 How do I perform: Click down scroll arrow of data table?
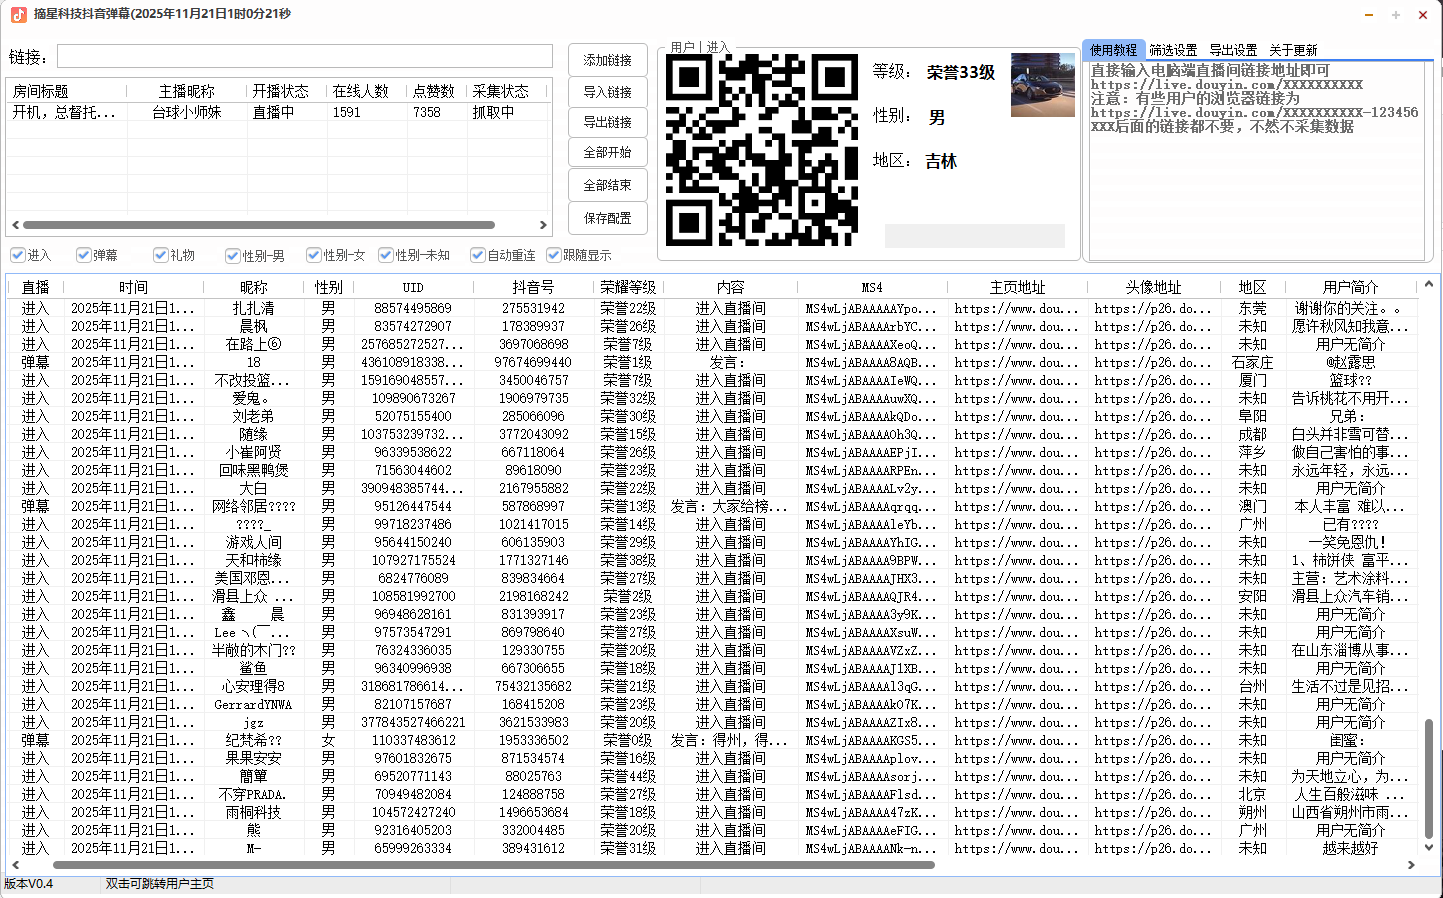(x=1429, y=847)
